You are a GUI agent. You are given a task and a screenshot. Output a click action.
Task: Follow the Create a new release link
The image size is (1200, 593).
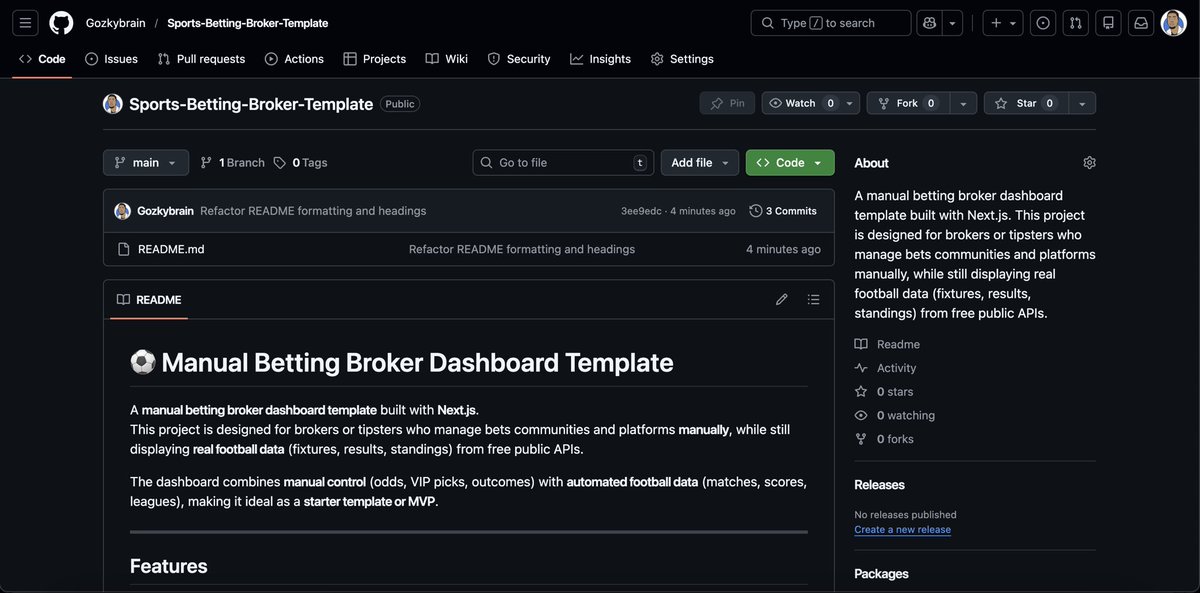[x=902, y=528]
